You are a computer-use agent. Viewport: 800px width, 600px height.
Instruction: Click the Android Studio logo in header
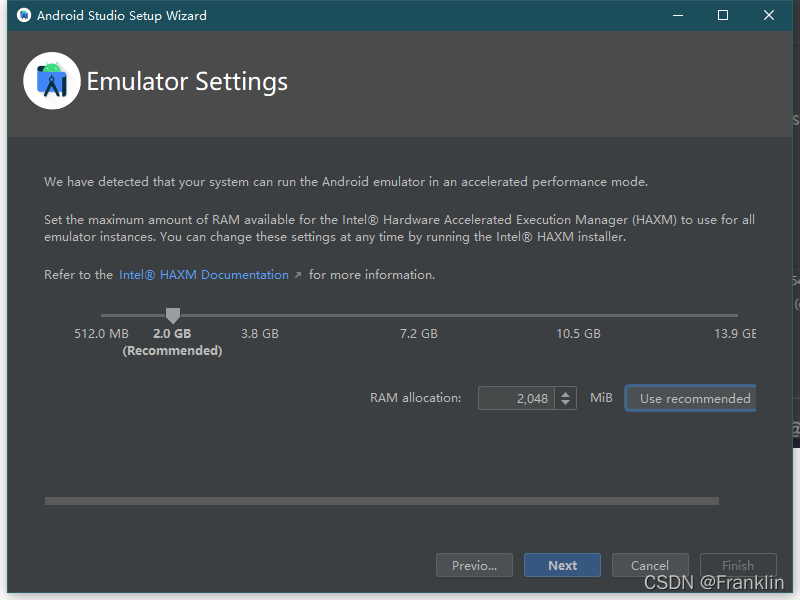click(52, 81)
